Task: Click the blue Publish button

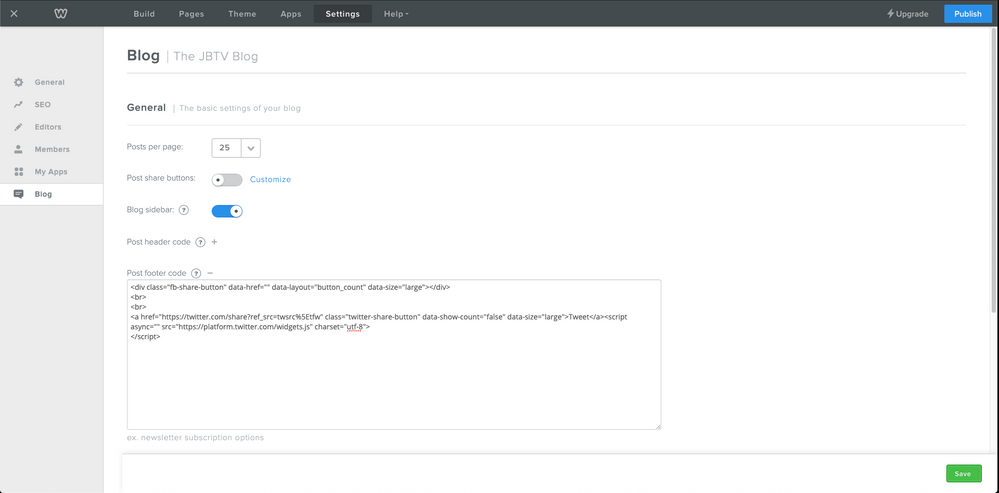Action: tap(968, 14)
